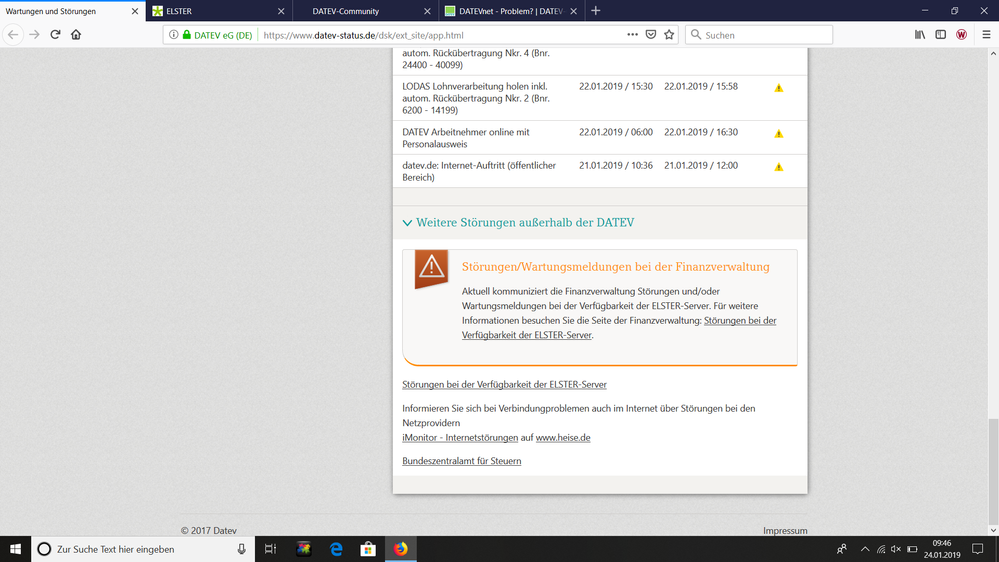This screenshot has width=999, height=562.
Task: Close the DATEVnet - Problem? tab
Action: tap(573, 11)
